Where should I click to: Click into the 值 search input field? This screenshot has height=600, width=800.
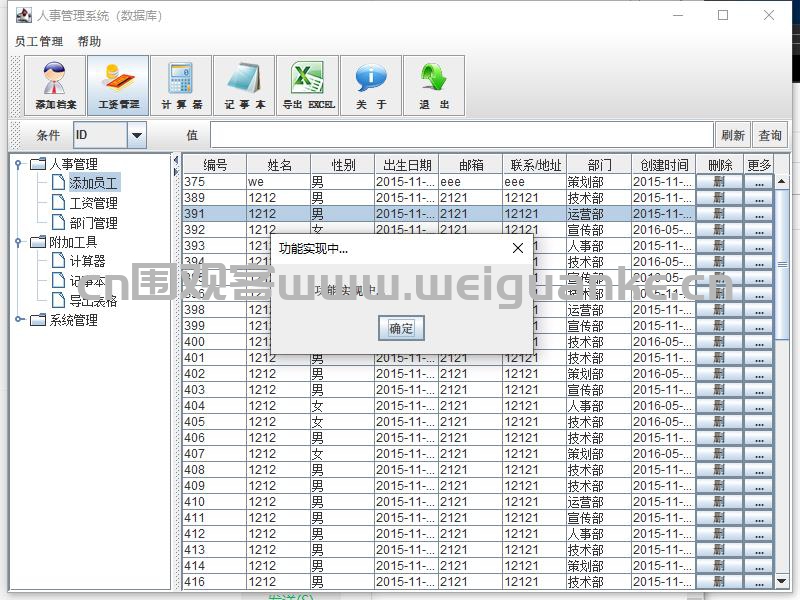click(461, 135)
